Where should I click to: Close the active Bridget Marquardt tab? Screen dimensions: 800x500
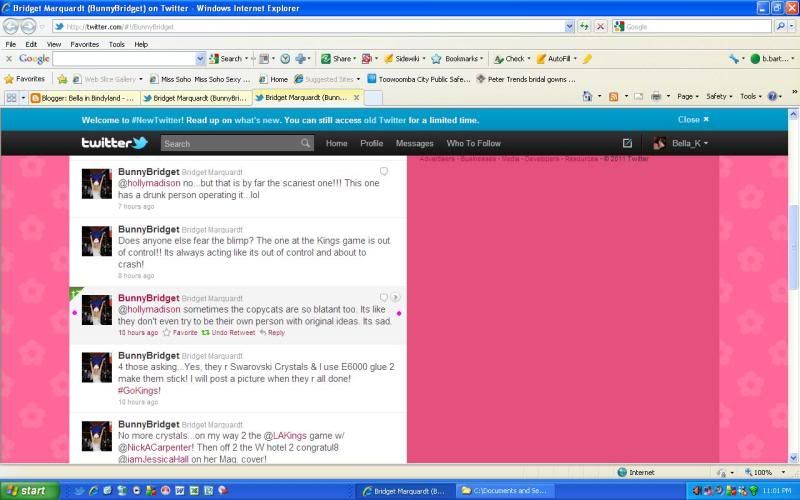pos(357,97)
